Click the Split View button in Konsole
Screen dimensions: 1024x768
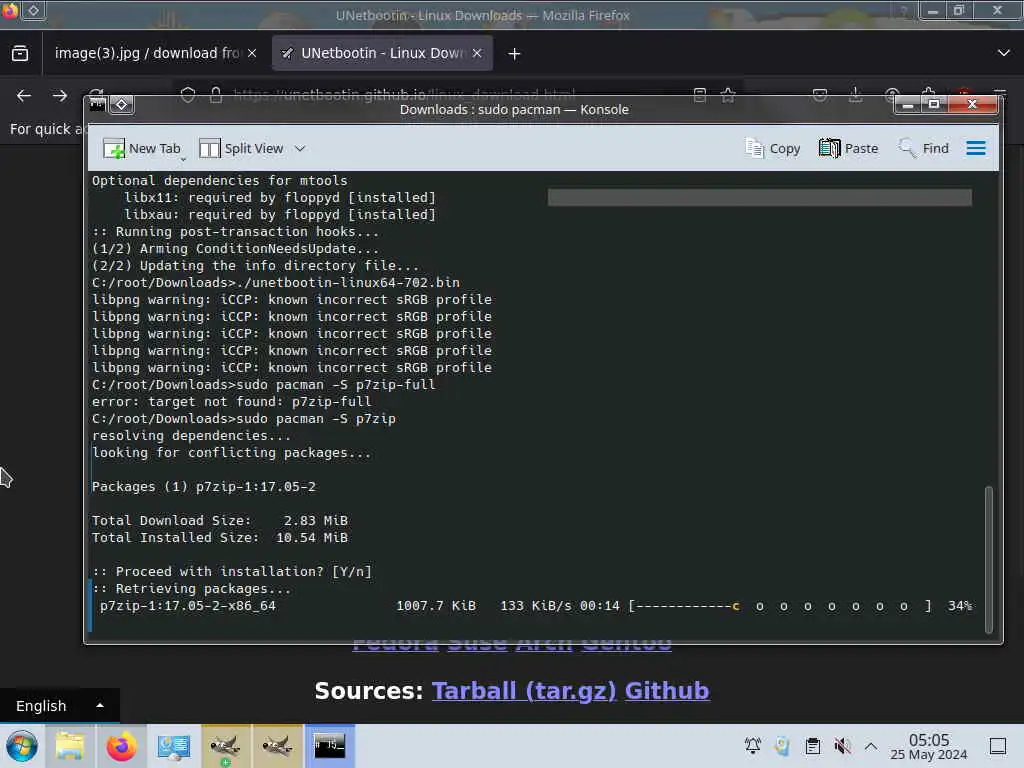tap(241, 148)
